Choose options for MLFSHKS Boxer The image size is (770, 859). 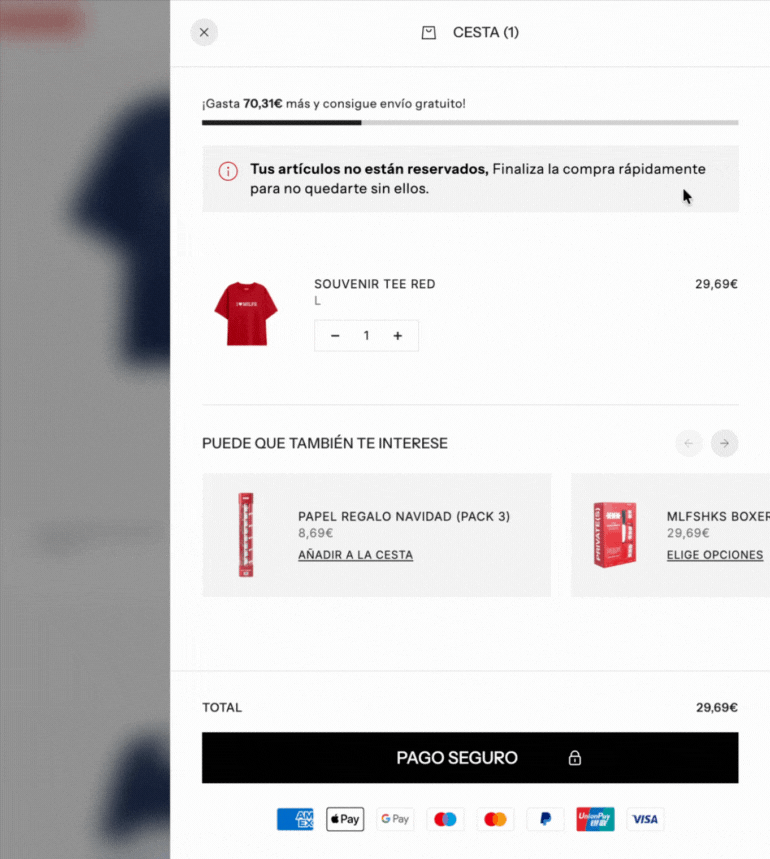(x=715, y=555)
